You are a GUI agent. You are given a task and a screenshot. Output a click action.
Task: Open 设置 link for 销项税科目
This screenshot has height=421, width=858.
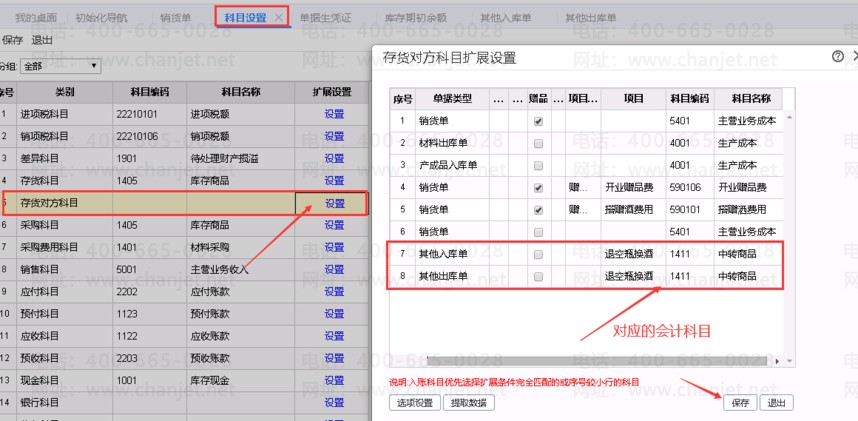334,136
